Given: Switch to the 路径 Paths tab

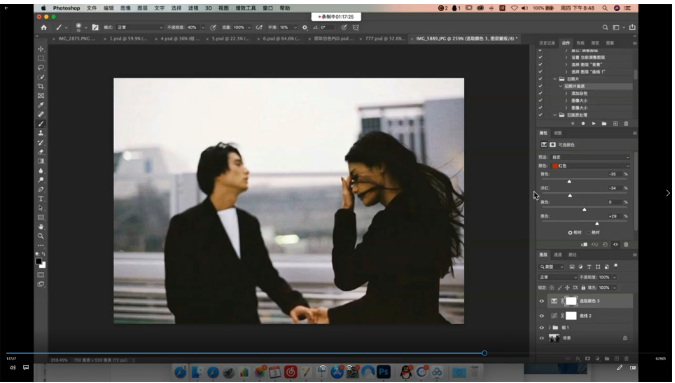Looking at the screenshot, I should pos(573,255).
